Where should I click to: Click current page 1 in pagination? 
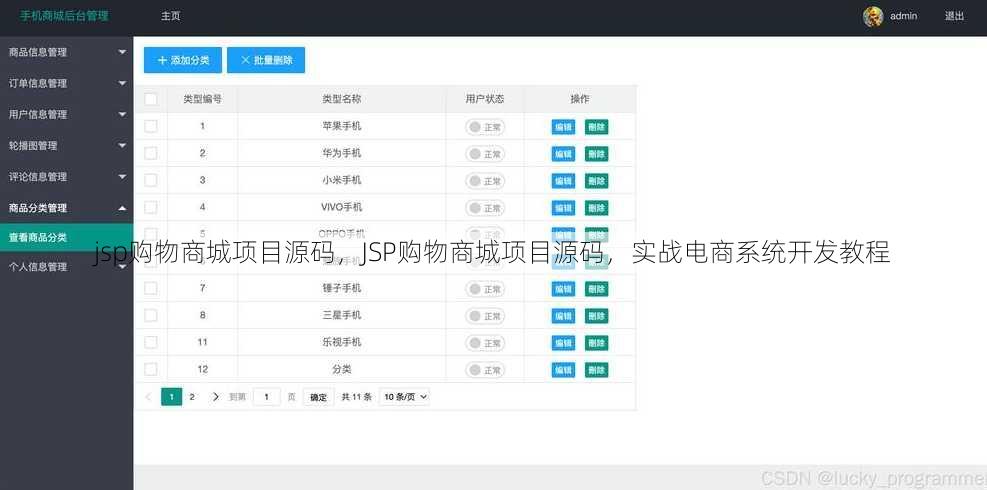pos(172,397)
